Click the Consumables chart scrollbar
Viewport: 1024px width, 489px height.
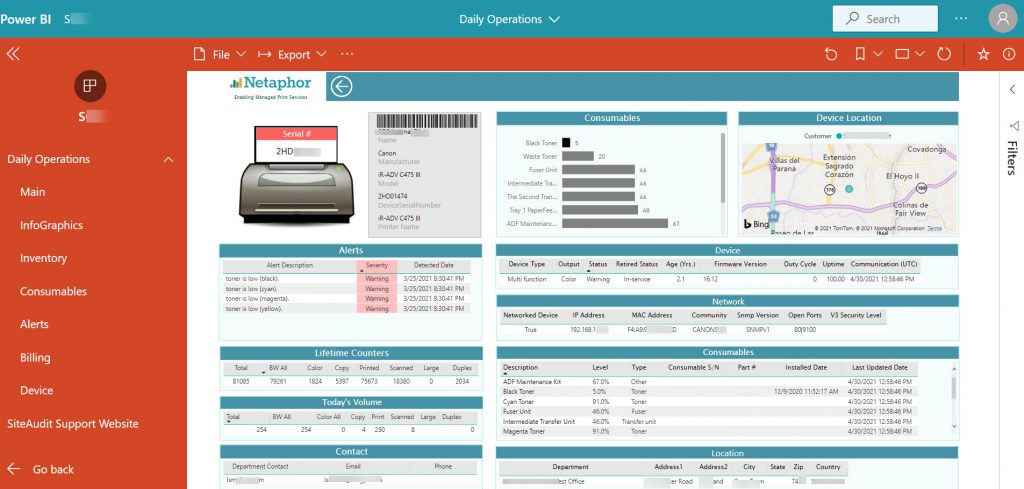722,168
